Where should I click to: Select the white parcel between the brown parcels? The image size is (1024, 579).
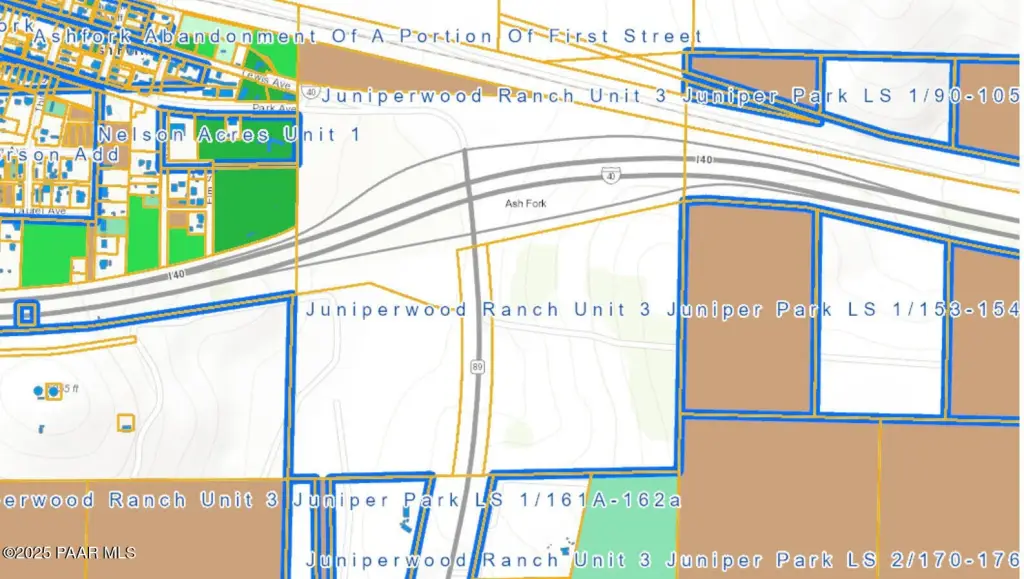[x=881, y=330]
